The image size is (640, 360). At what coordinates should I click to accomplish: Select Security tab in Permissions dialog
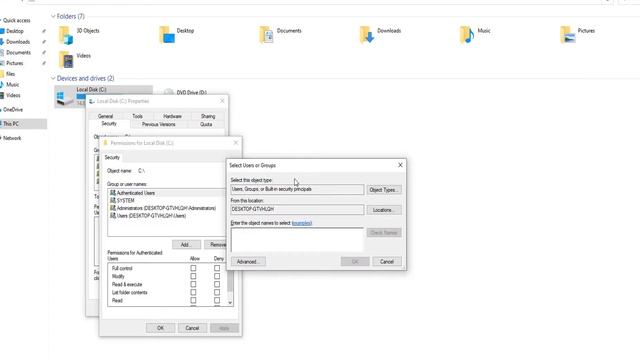coord(112,157)
